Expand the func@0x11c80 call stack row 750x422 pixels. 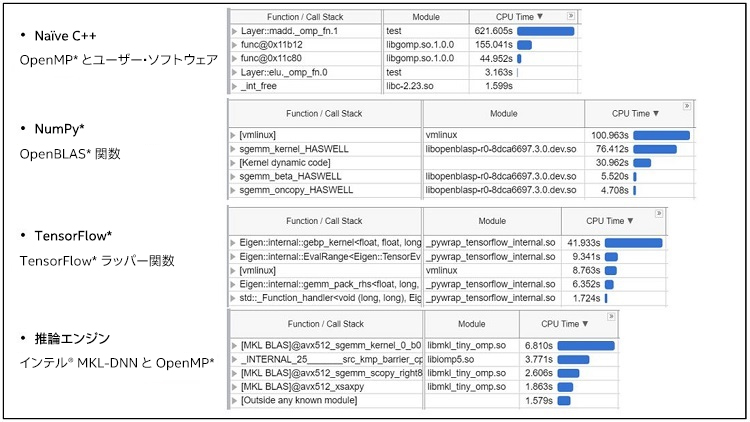click(x=234, y=58)
